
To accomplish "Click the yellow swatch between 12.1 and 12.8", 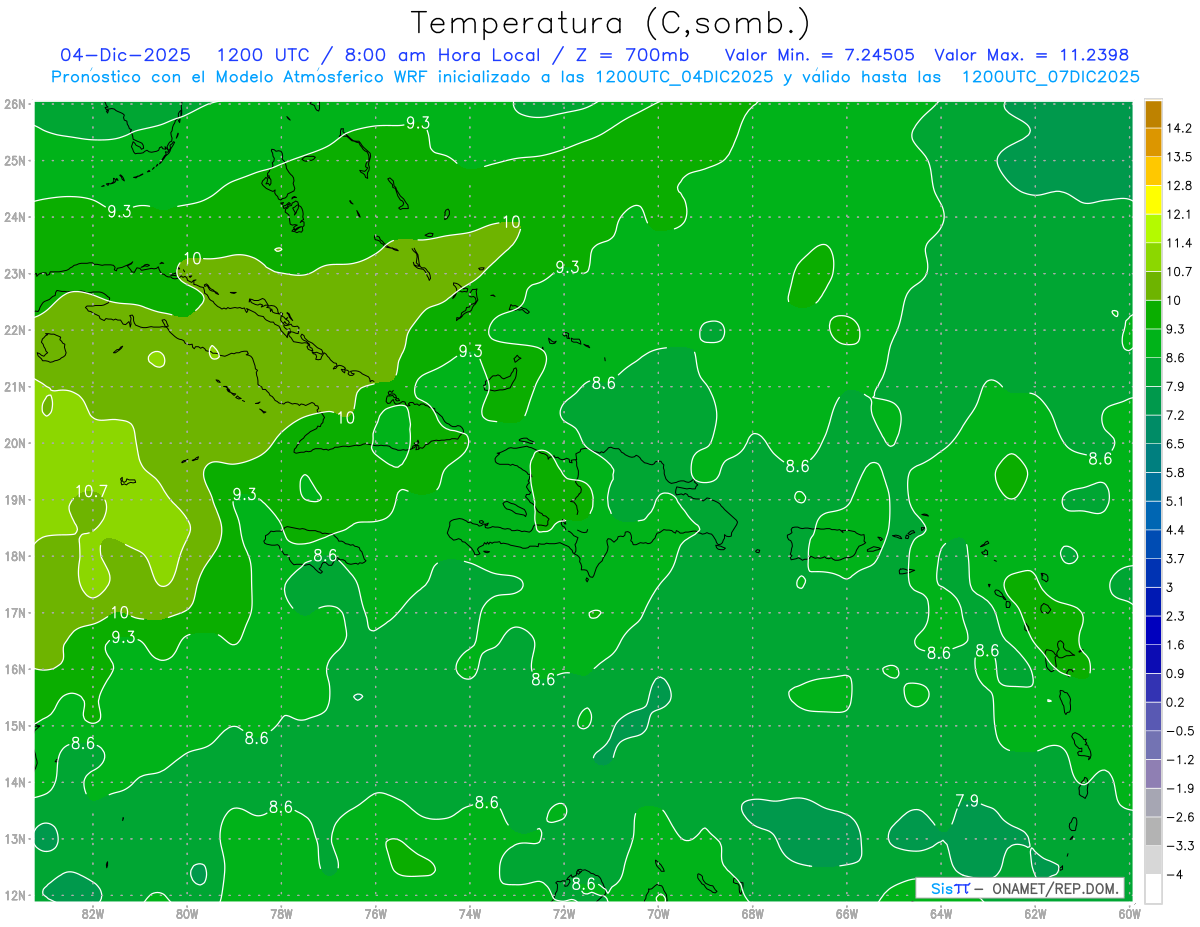I will [1154, 200].
